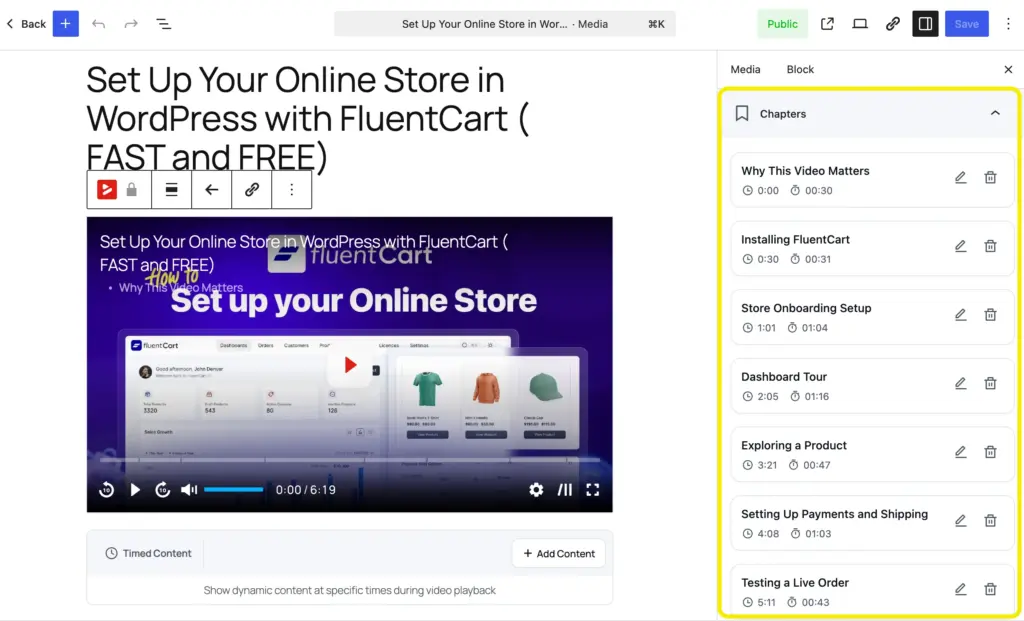This screenshot has width=1024, height=621.
Task: Select the red video block type icon
Action: 107,189
